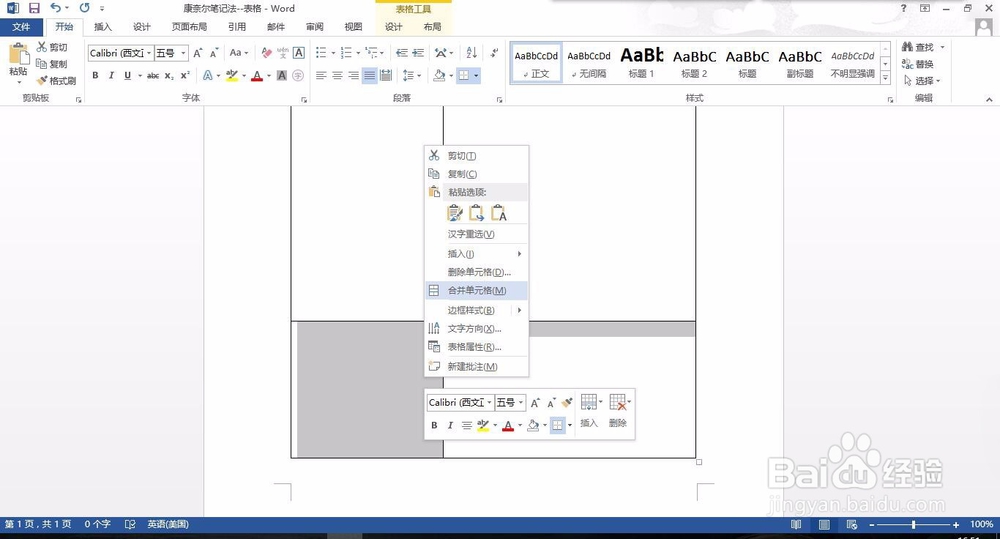Switch to Insert ribbon tab
1000x539 pixels.
point(103,27)
